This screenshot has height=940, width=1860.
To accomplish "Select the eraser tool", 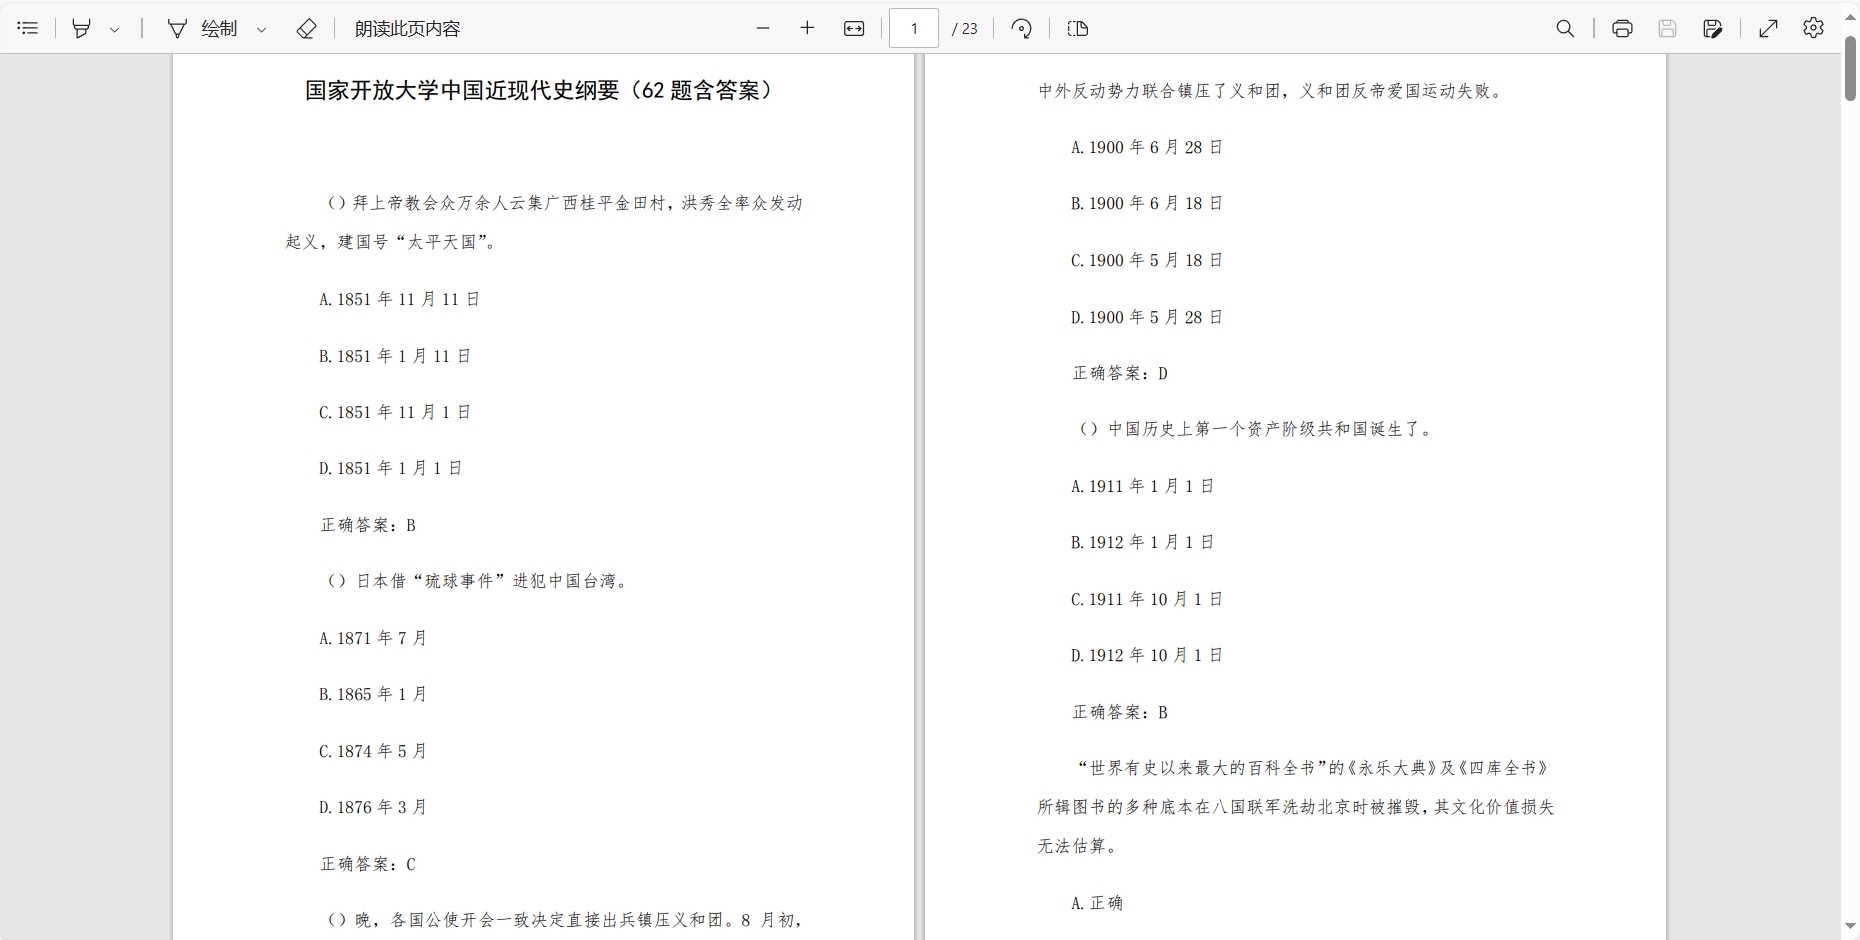I will pos(307,28).
